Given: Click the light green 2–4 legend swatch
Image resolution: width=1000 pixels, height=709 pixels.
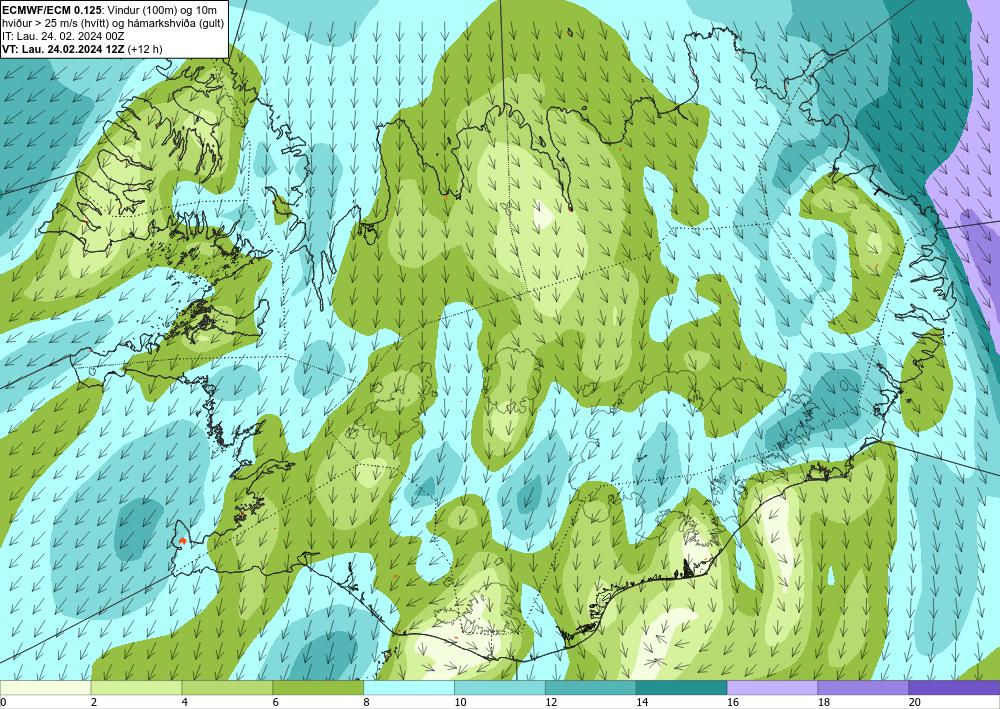Looking at the screenshot, I should [x=136, y=688].
